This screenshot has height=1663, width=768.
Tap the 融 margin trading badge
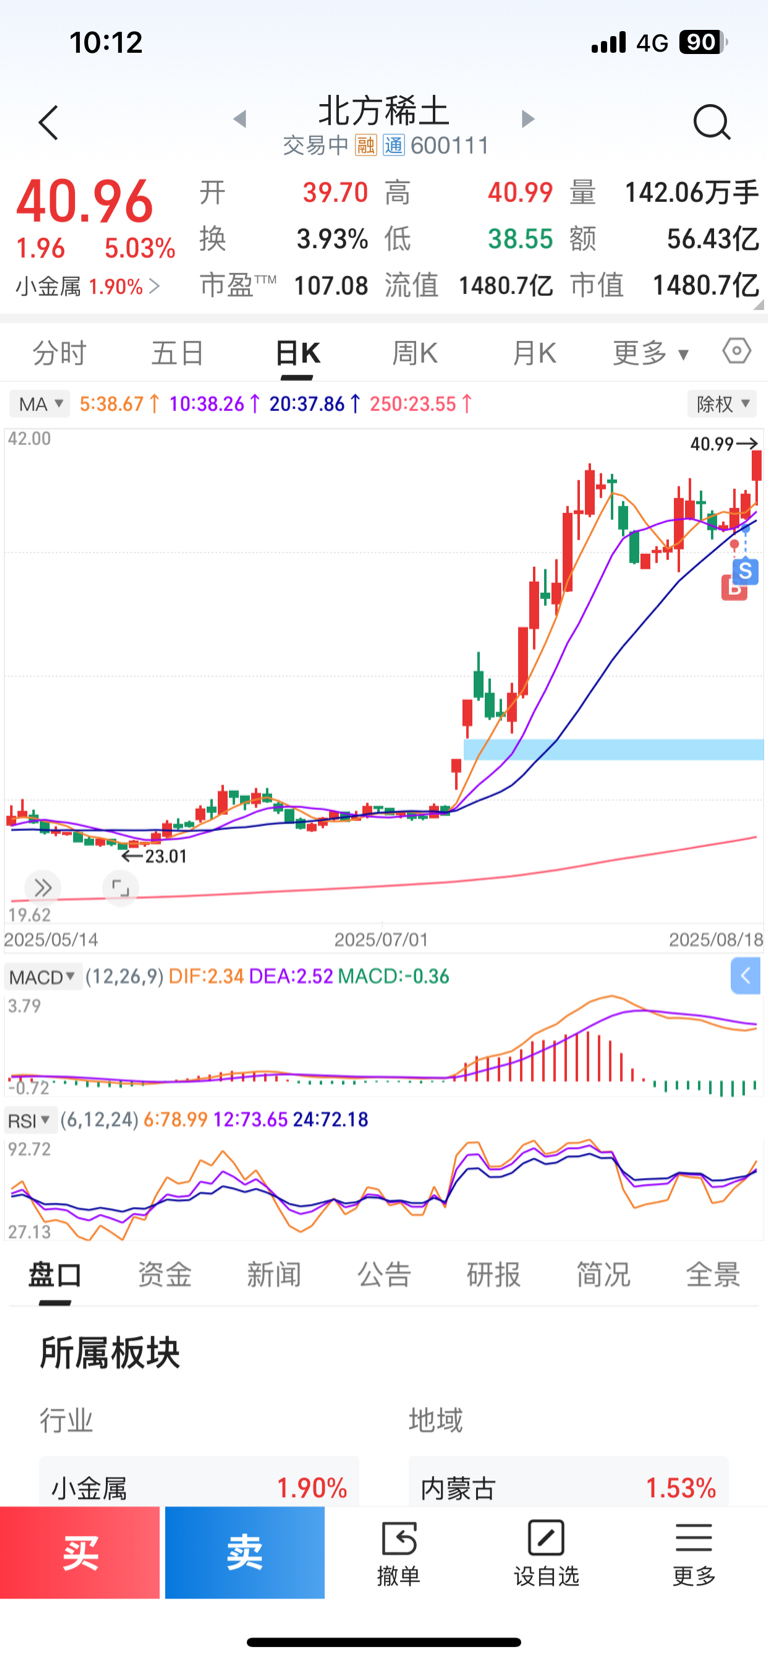(x=366, y=146)
